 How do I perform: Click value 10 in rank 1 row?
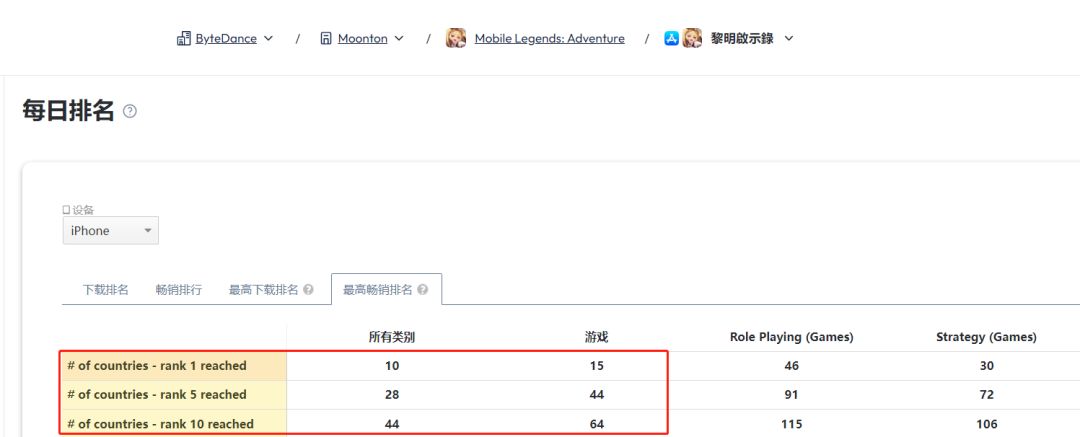(x=392, y=366)
